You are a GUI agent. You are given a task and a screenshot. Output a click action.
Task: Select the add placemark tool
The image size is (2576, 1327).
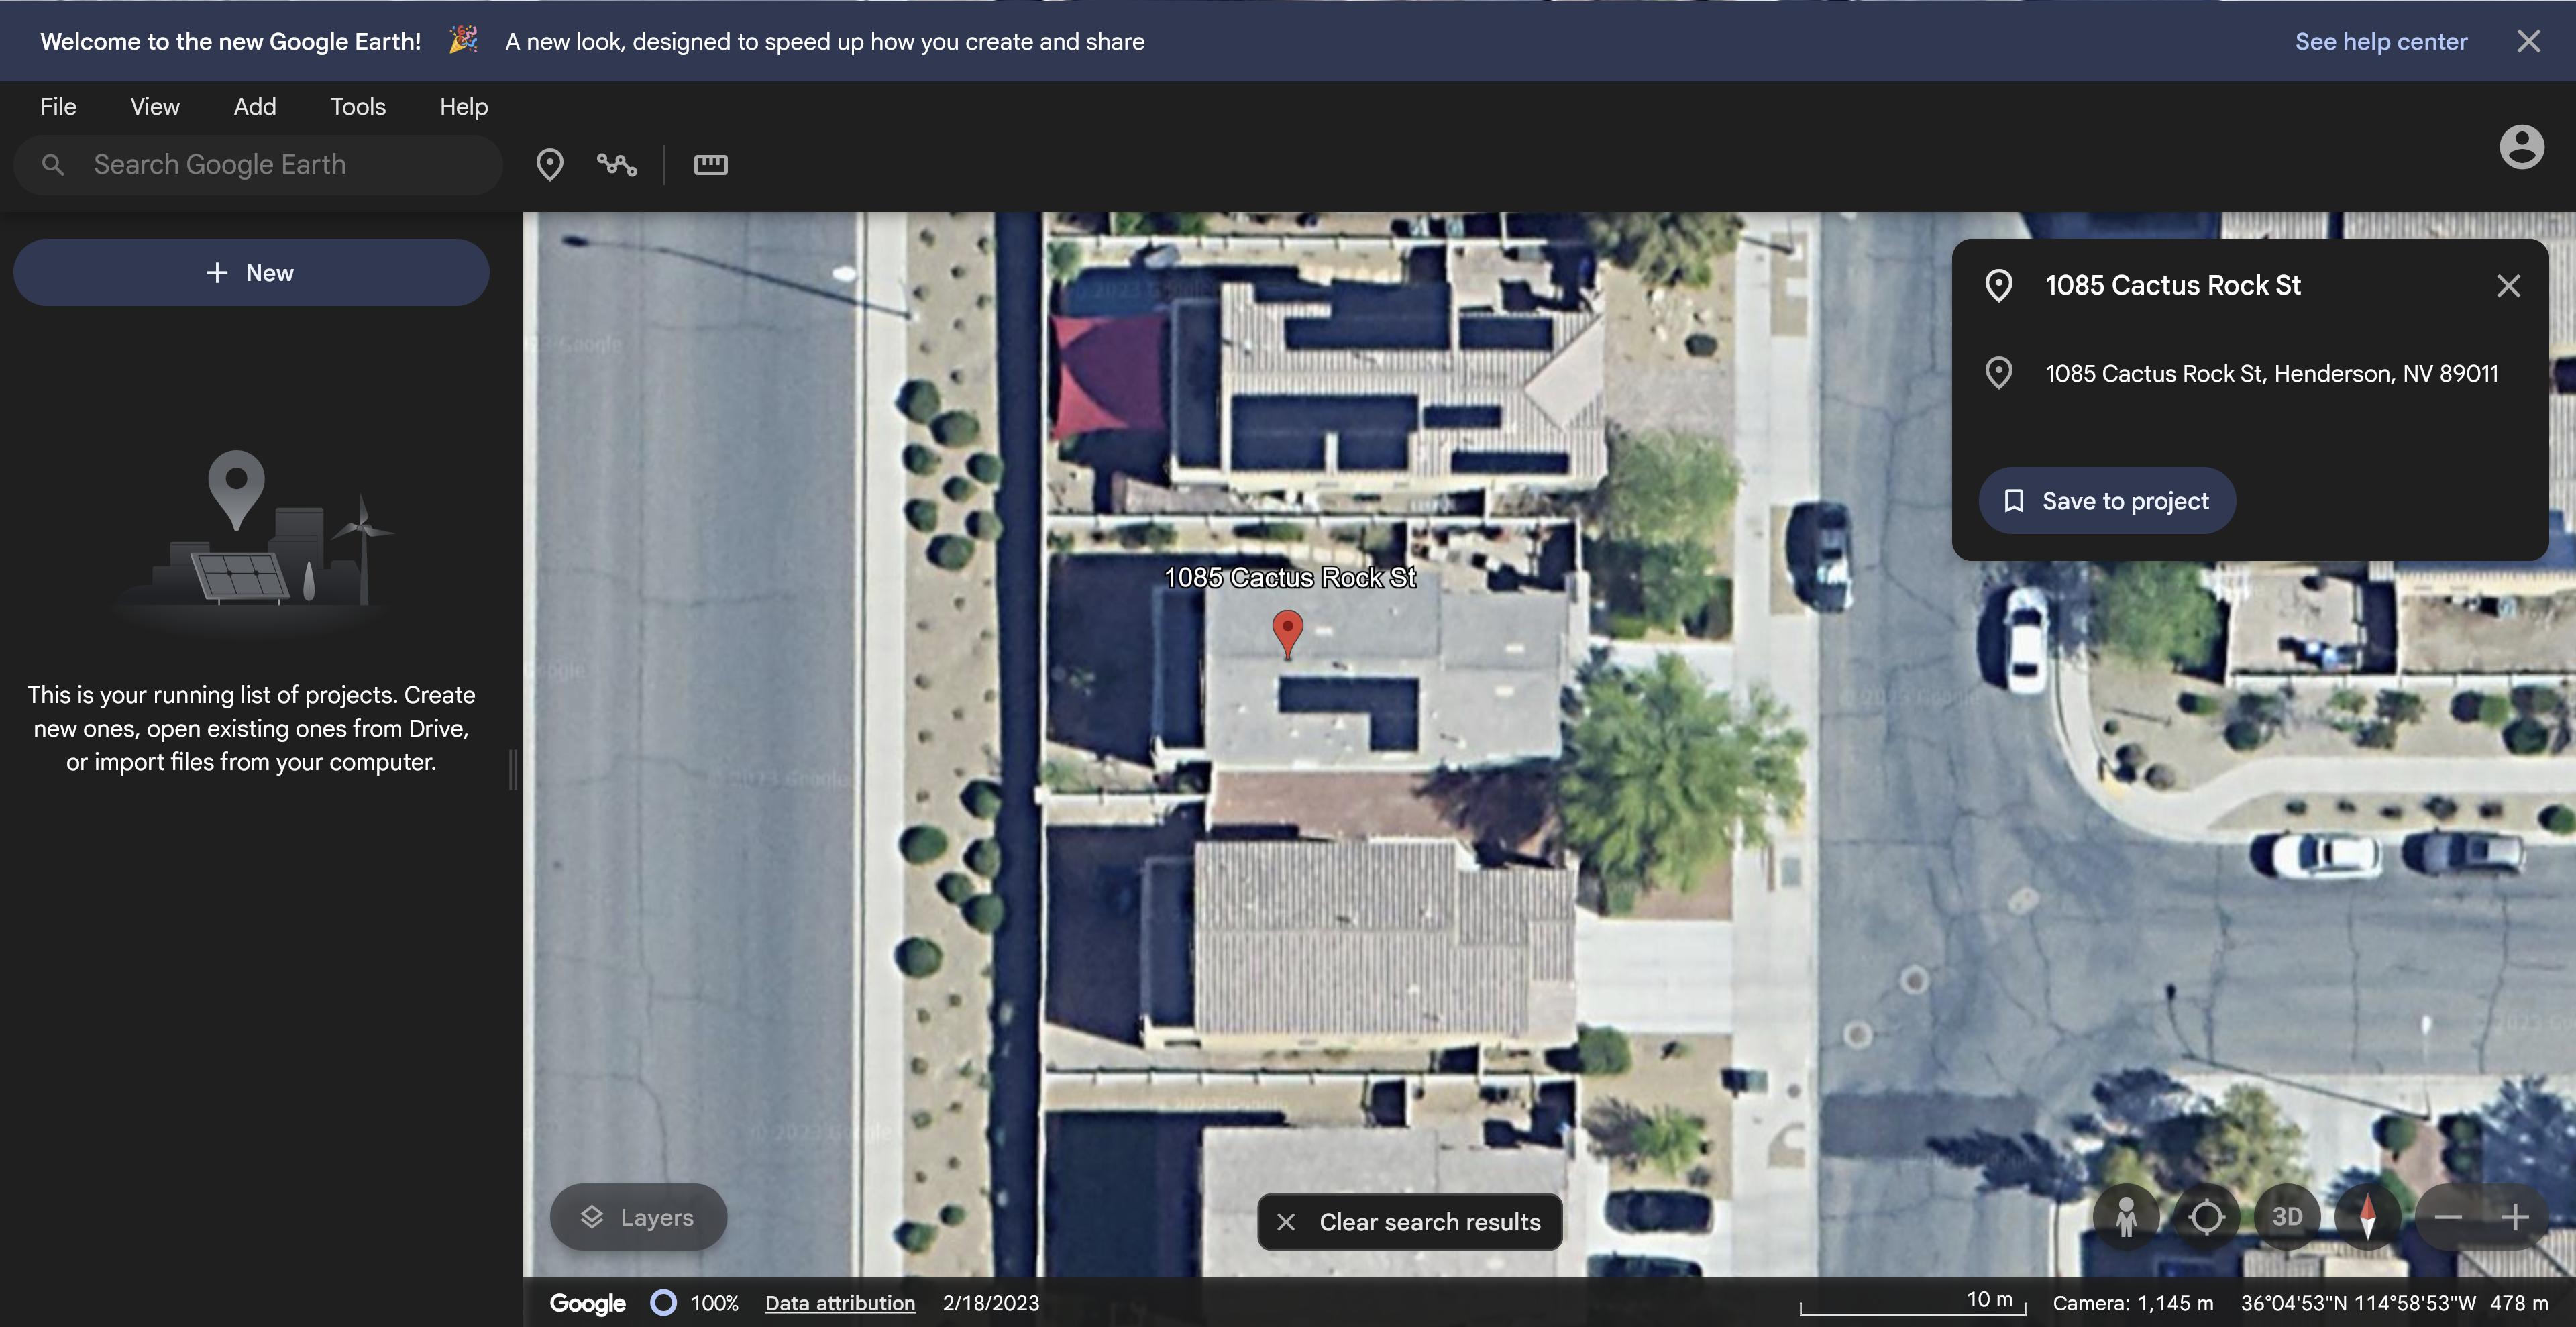550,164
